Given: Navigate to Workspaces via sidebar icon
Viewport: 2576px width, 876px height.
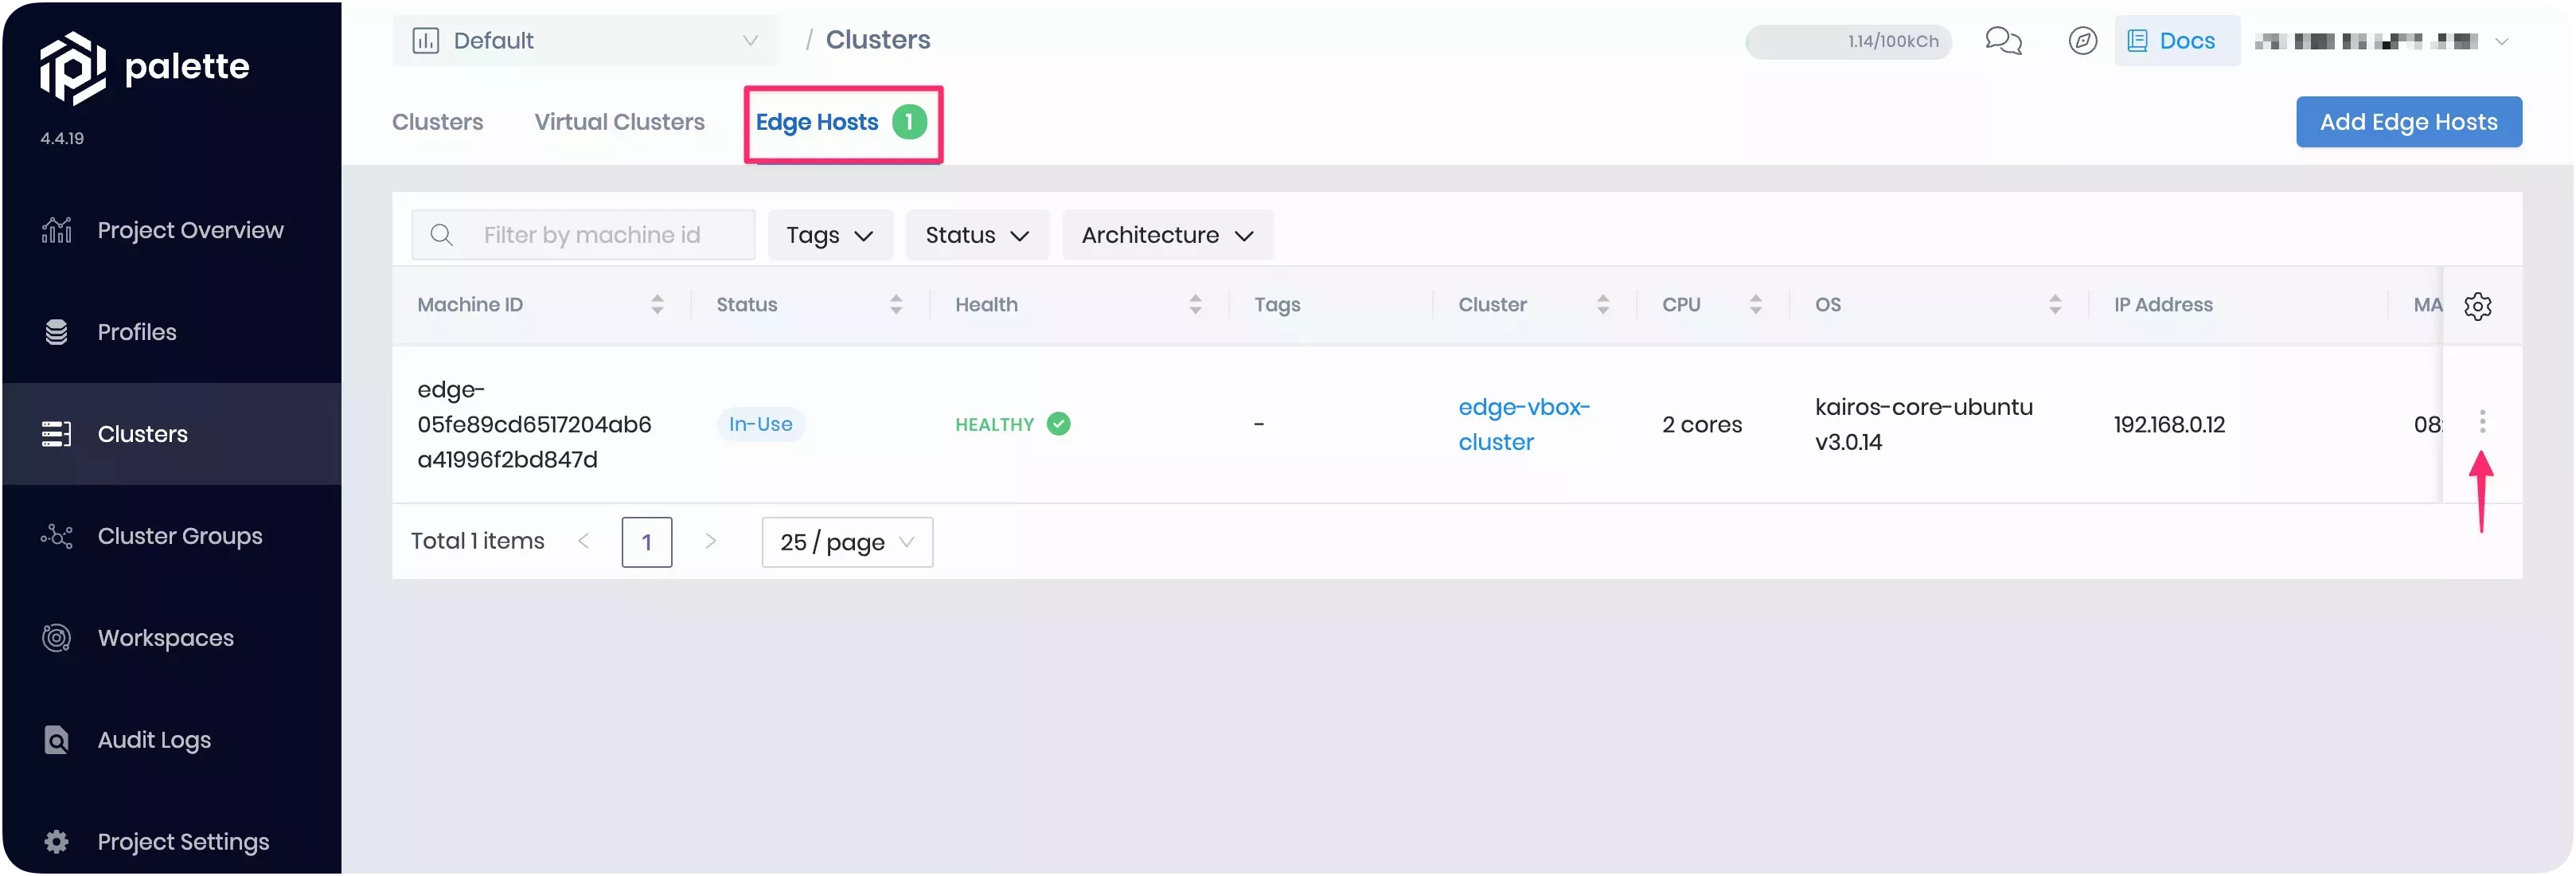Looking at the screenshot, I should pyautogui.click(x=165, y=637).
